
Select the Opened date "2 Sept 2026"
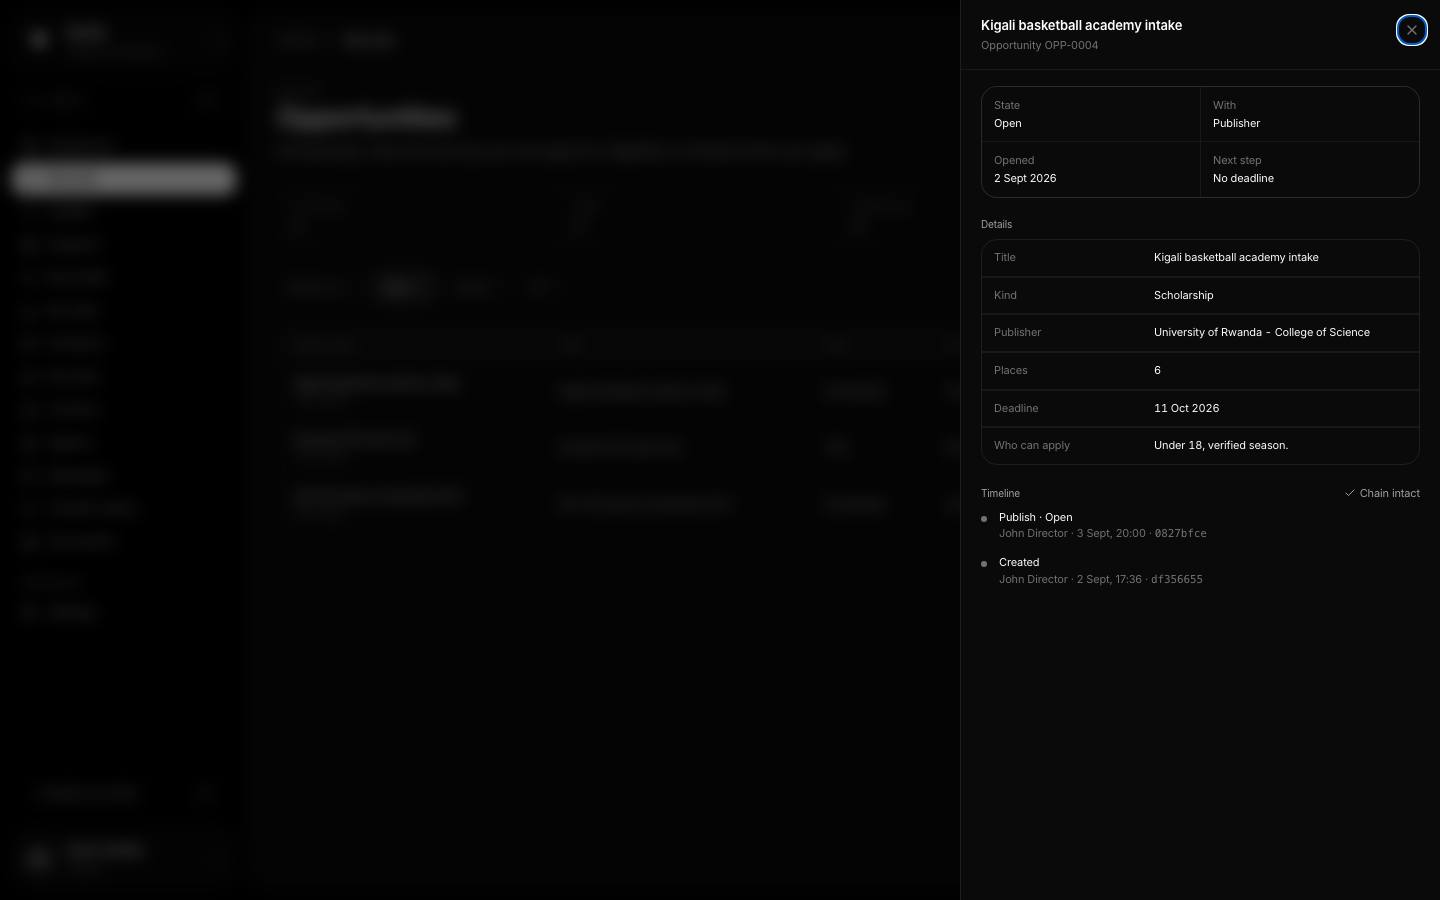point(1025,178)
